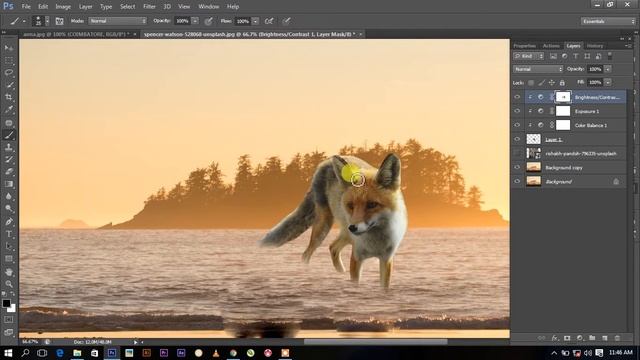Screen dimensions: 640x360
Task: Open the brush Mode dropdown
Action: [118, 21]
